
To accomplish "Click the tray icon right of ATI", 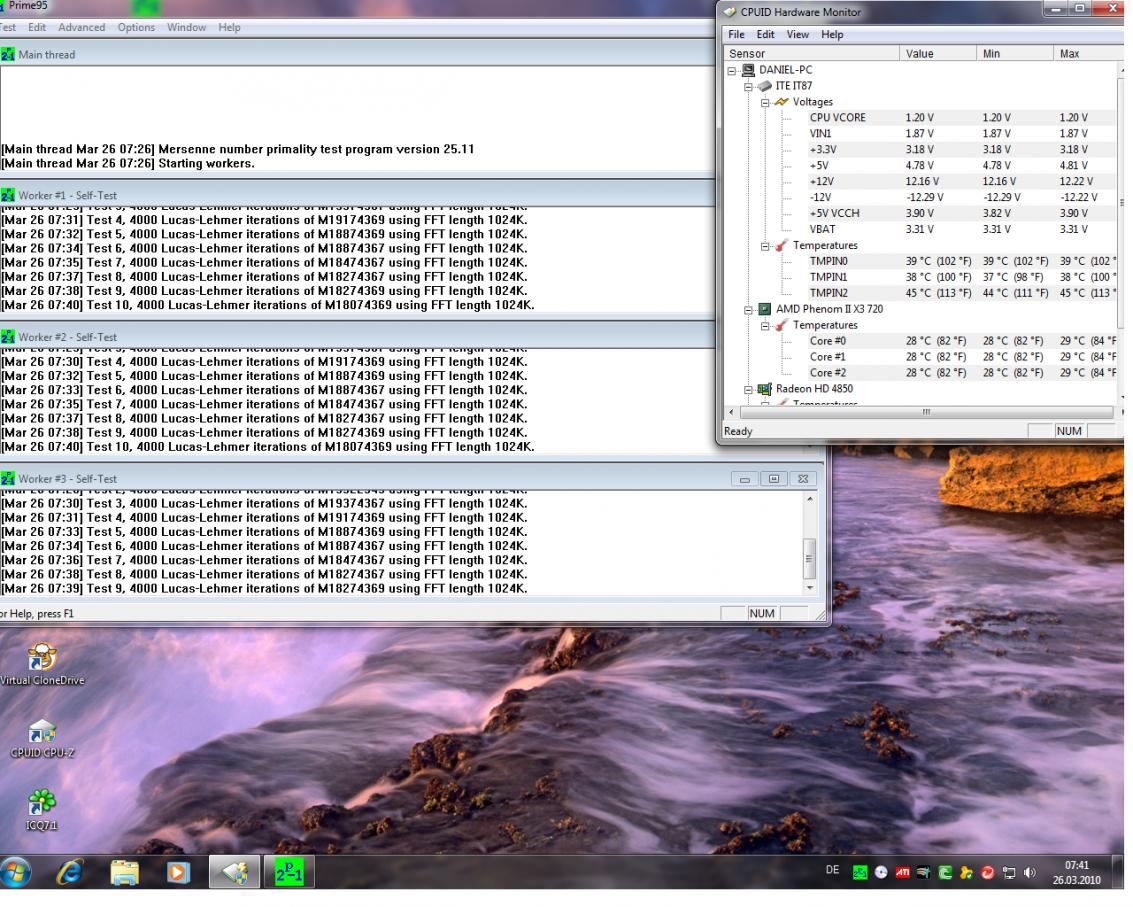I will pos(923,872).
